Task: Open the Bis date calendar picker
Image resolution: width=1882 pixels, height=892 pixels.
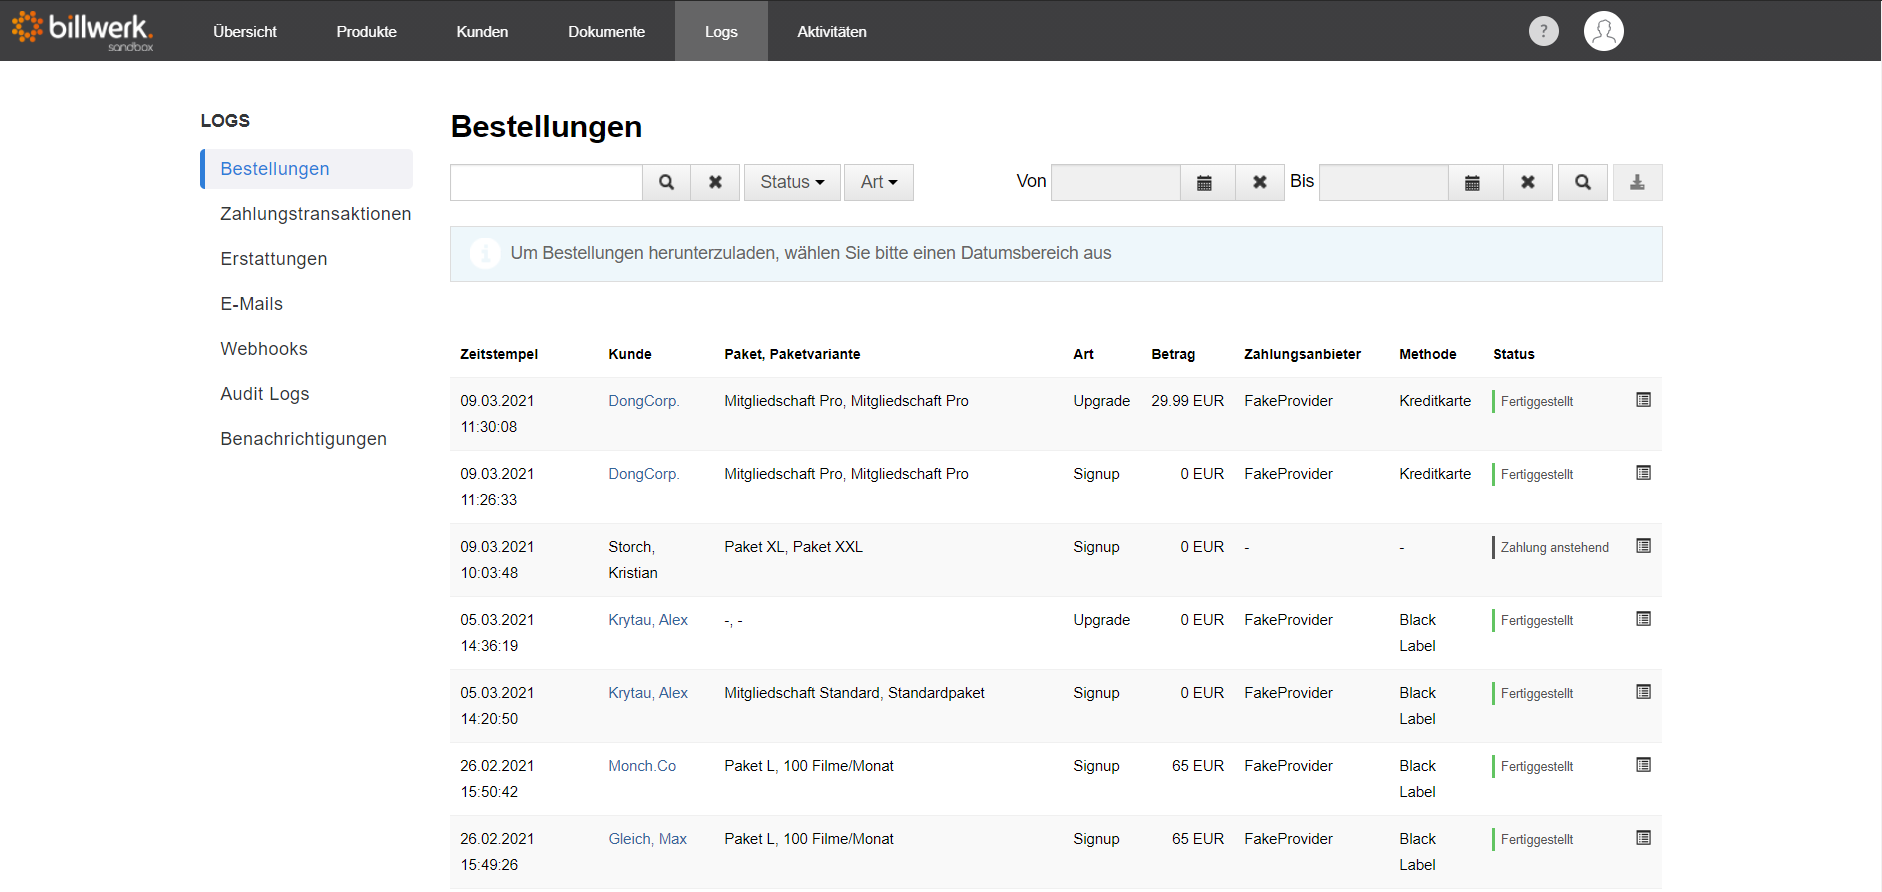Action: click(x=1473, y=182)
